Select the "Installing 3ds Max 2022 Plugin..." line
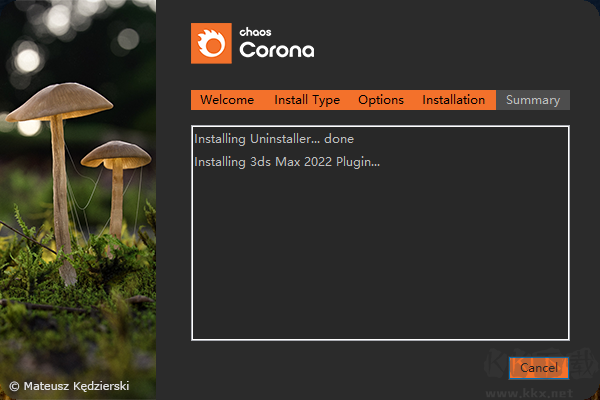This screenshot has height=400, width=600. 287,161
